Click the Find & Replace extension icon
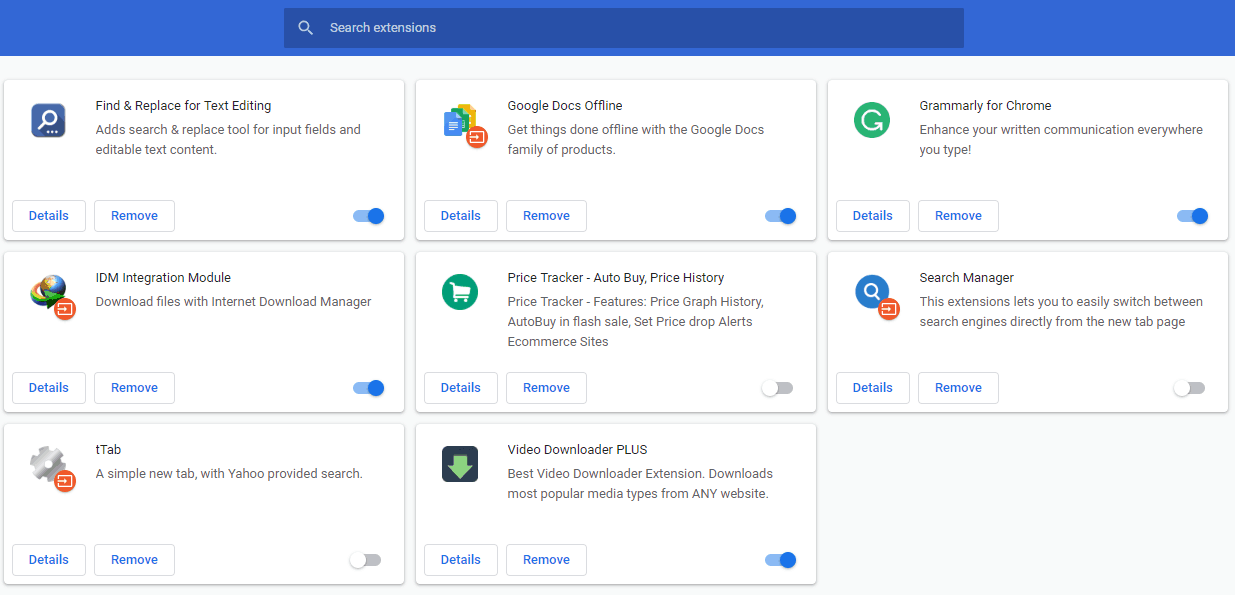 48,120
